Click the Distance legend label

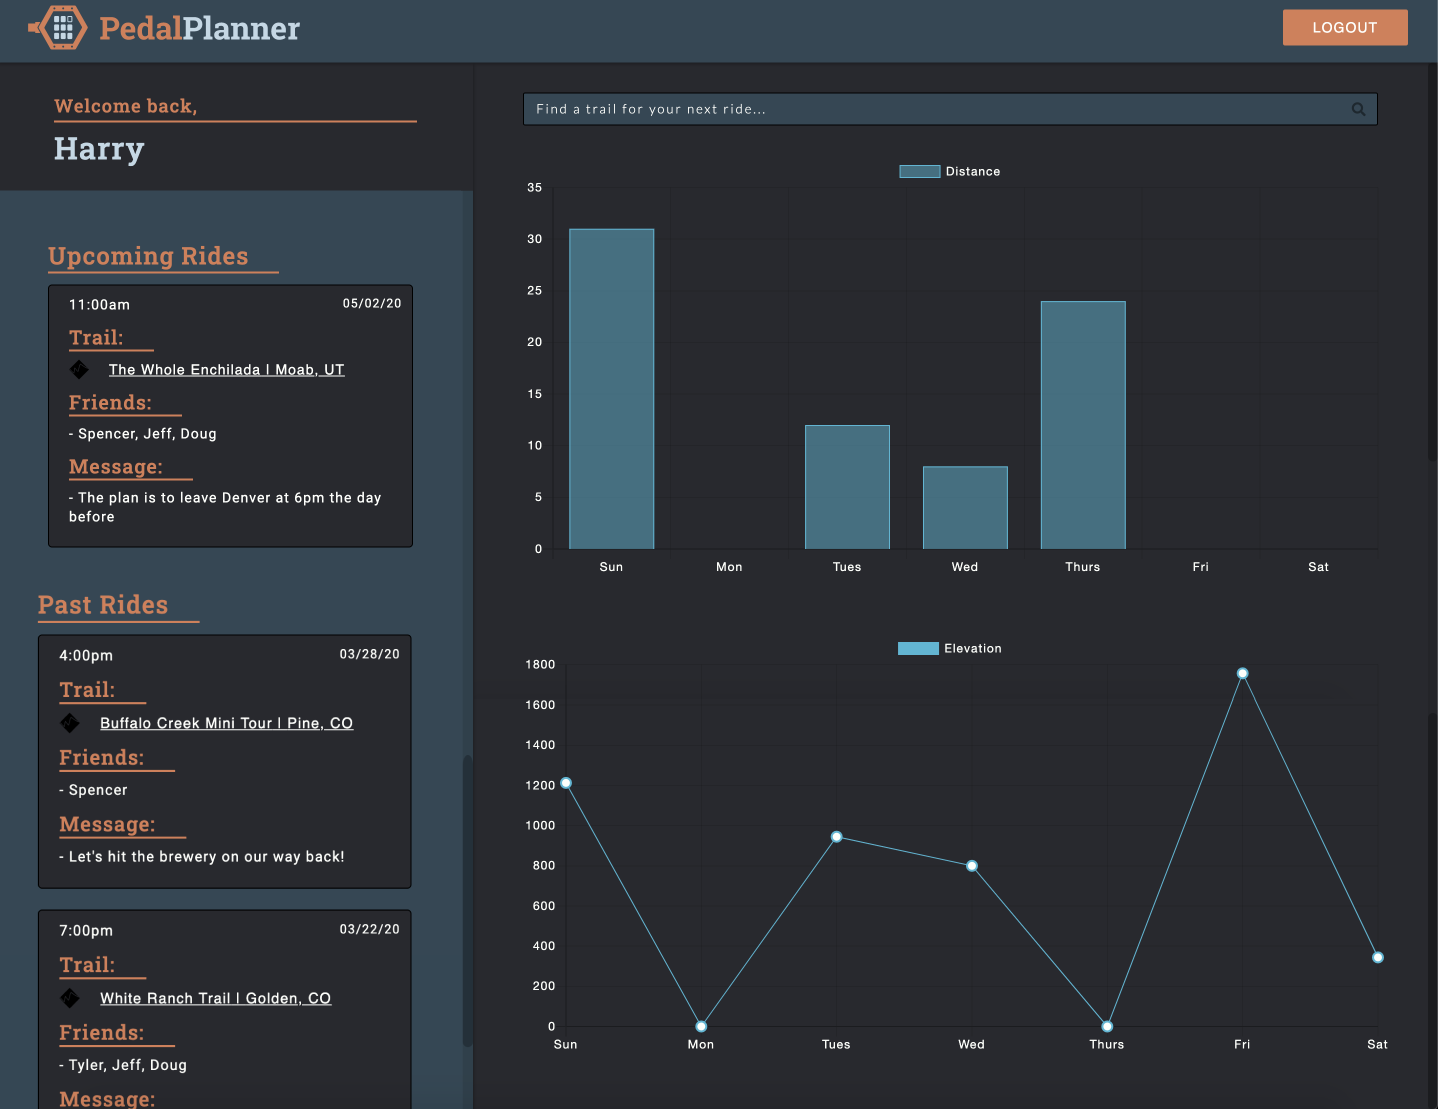[x=973, y=171]
